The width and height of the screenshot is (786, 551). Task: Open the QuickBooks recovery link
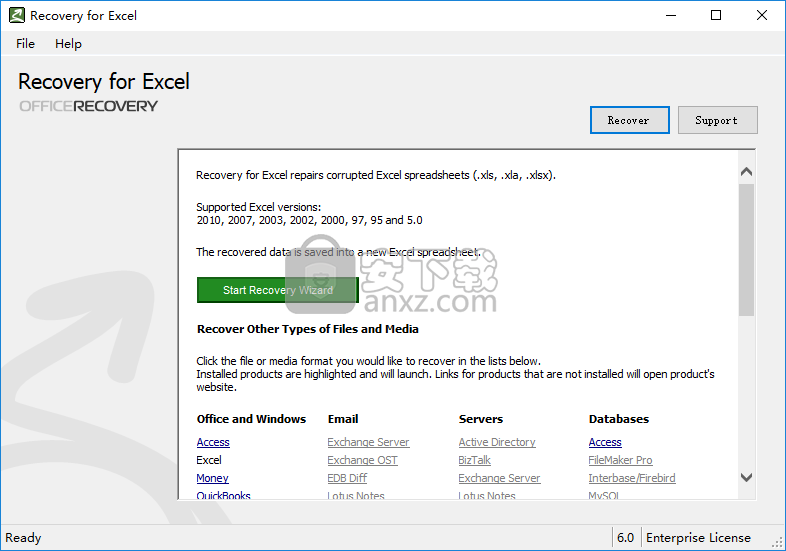pos(224,495)
